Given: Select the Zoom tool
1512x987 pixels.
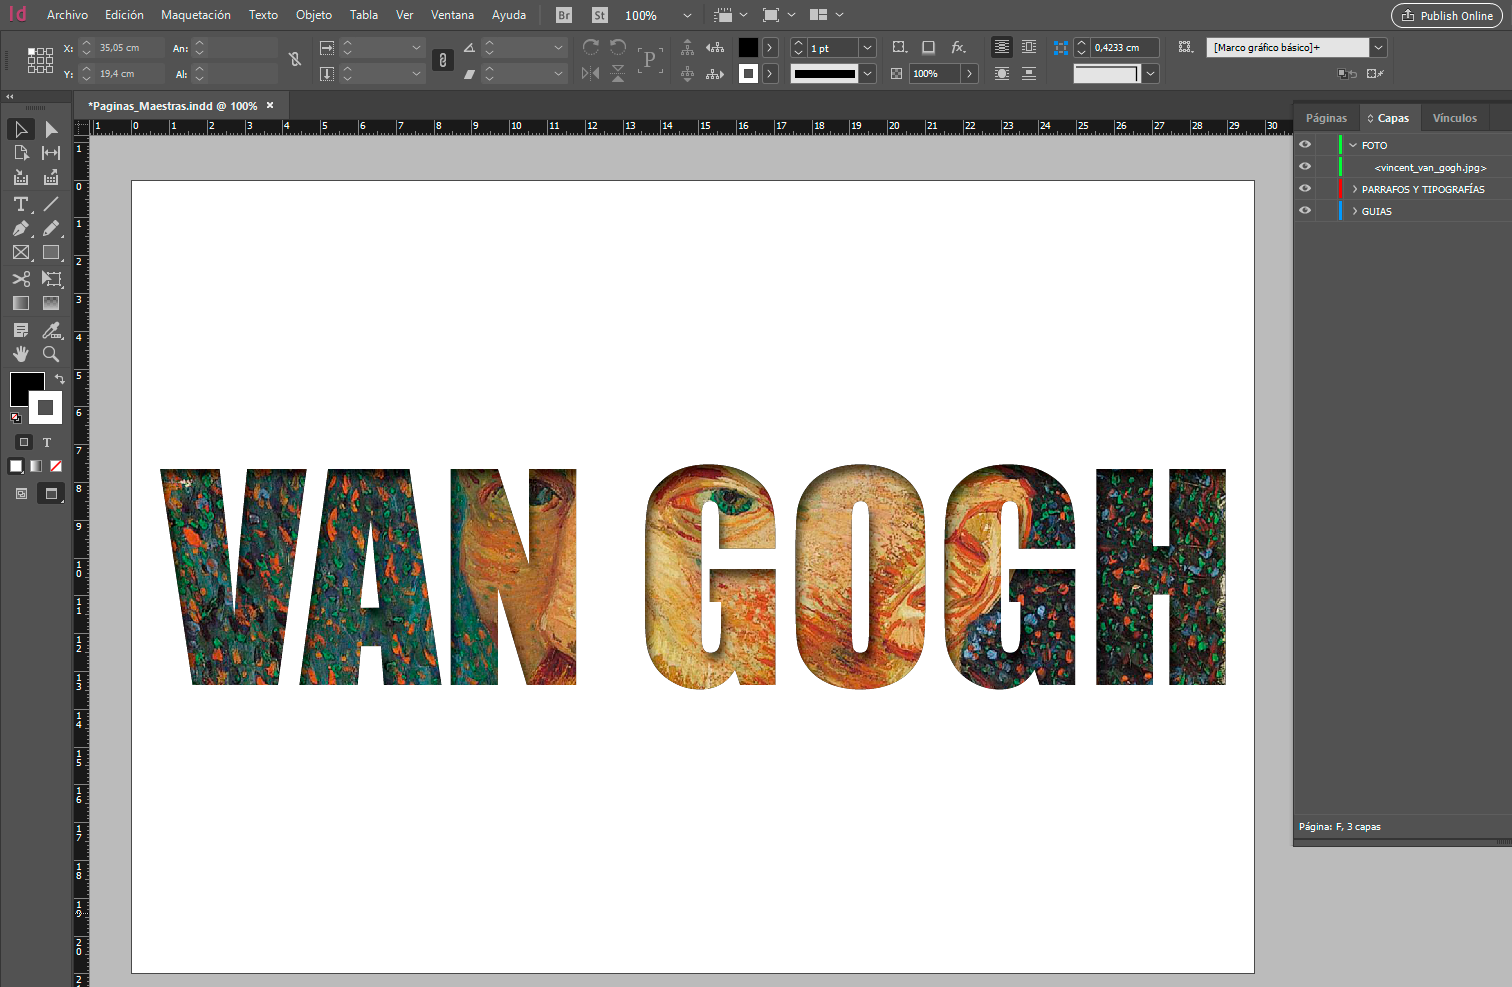Looking at the screenshot, I should click(50, 353).
